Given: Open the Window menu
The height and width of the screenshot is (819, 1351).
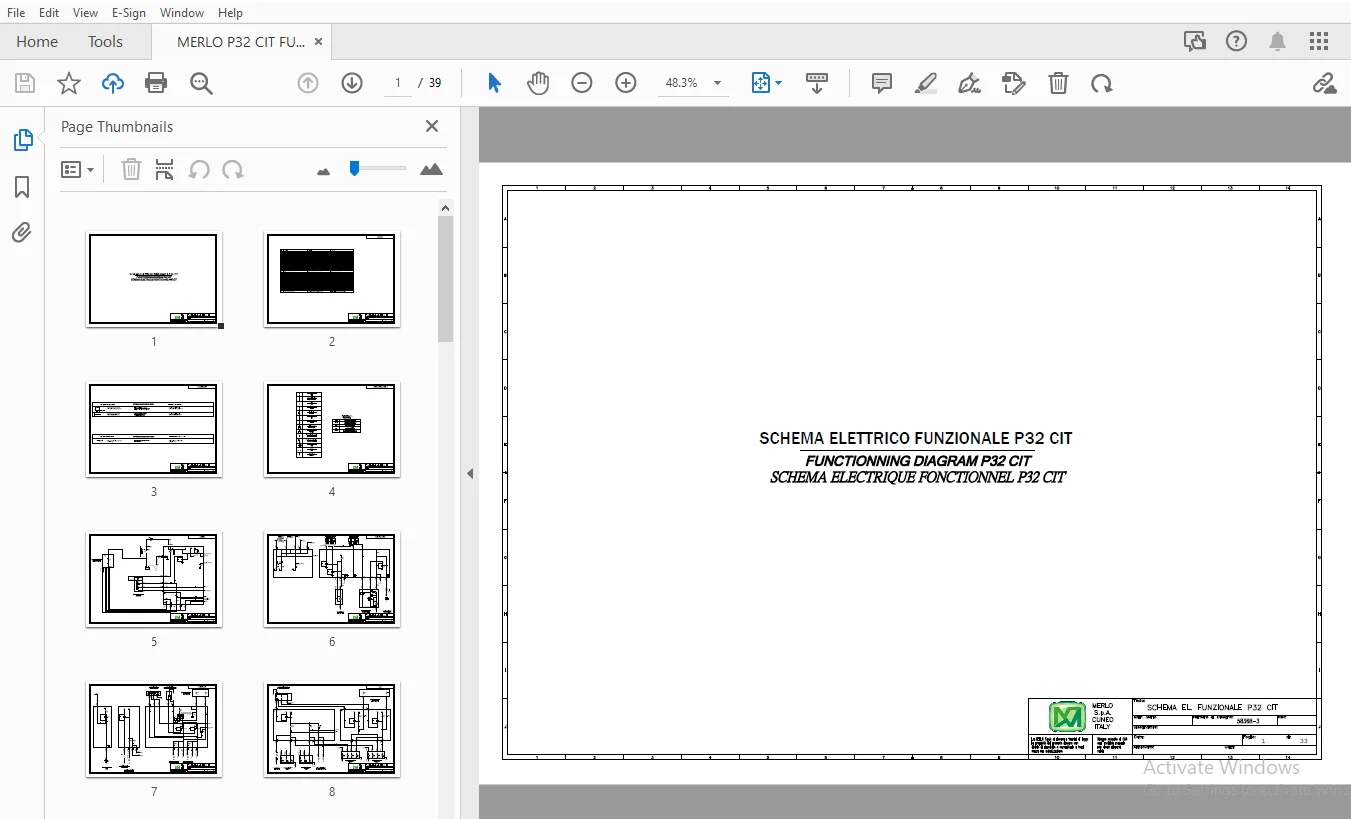Looking at the screenshot, I should 182,13.
